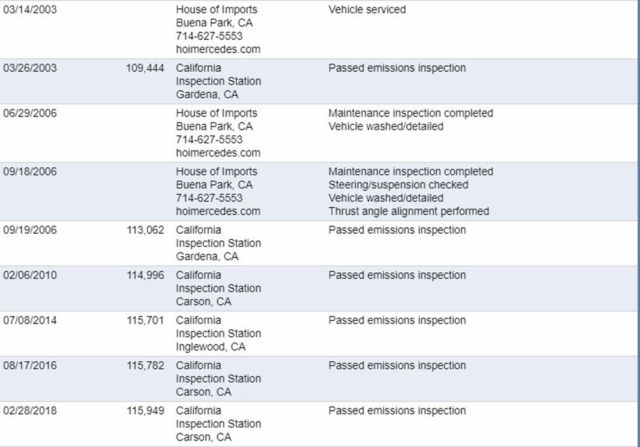640x447 pixels.
Task: Click Inglewood, CA location text
Action: pyautogui.click(x=211, y=347)
